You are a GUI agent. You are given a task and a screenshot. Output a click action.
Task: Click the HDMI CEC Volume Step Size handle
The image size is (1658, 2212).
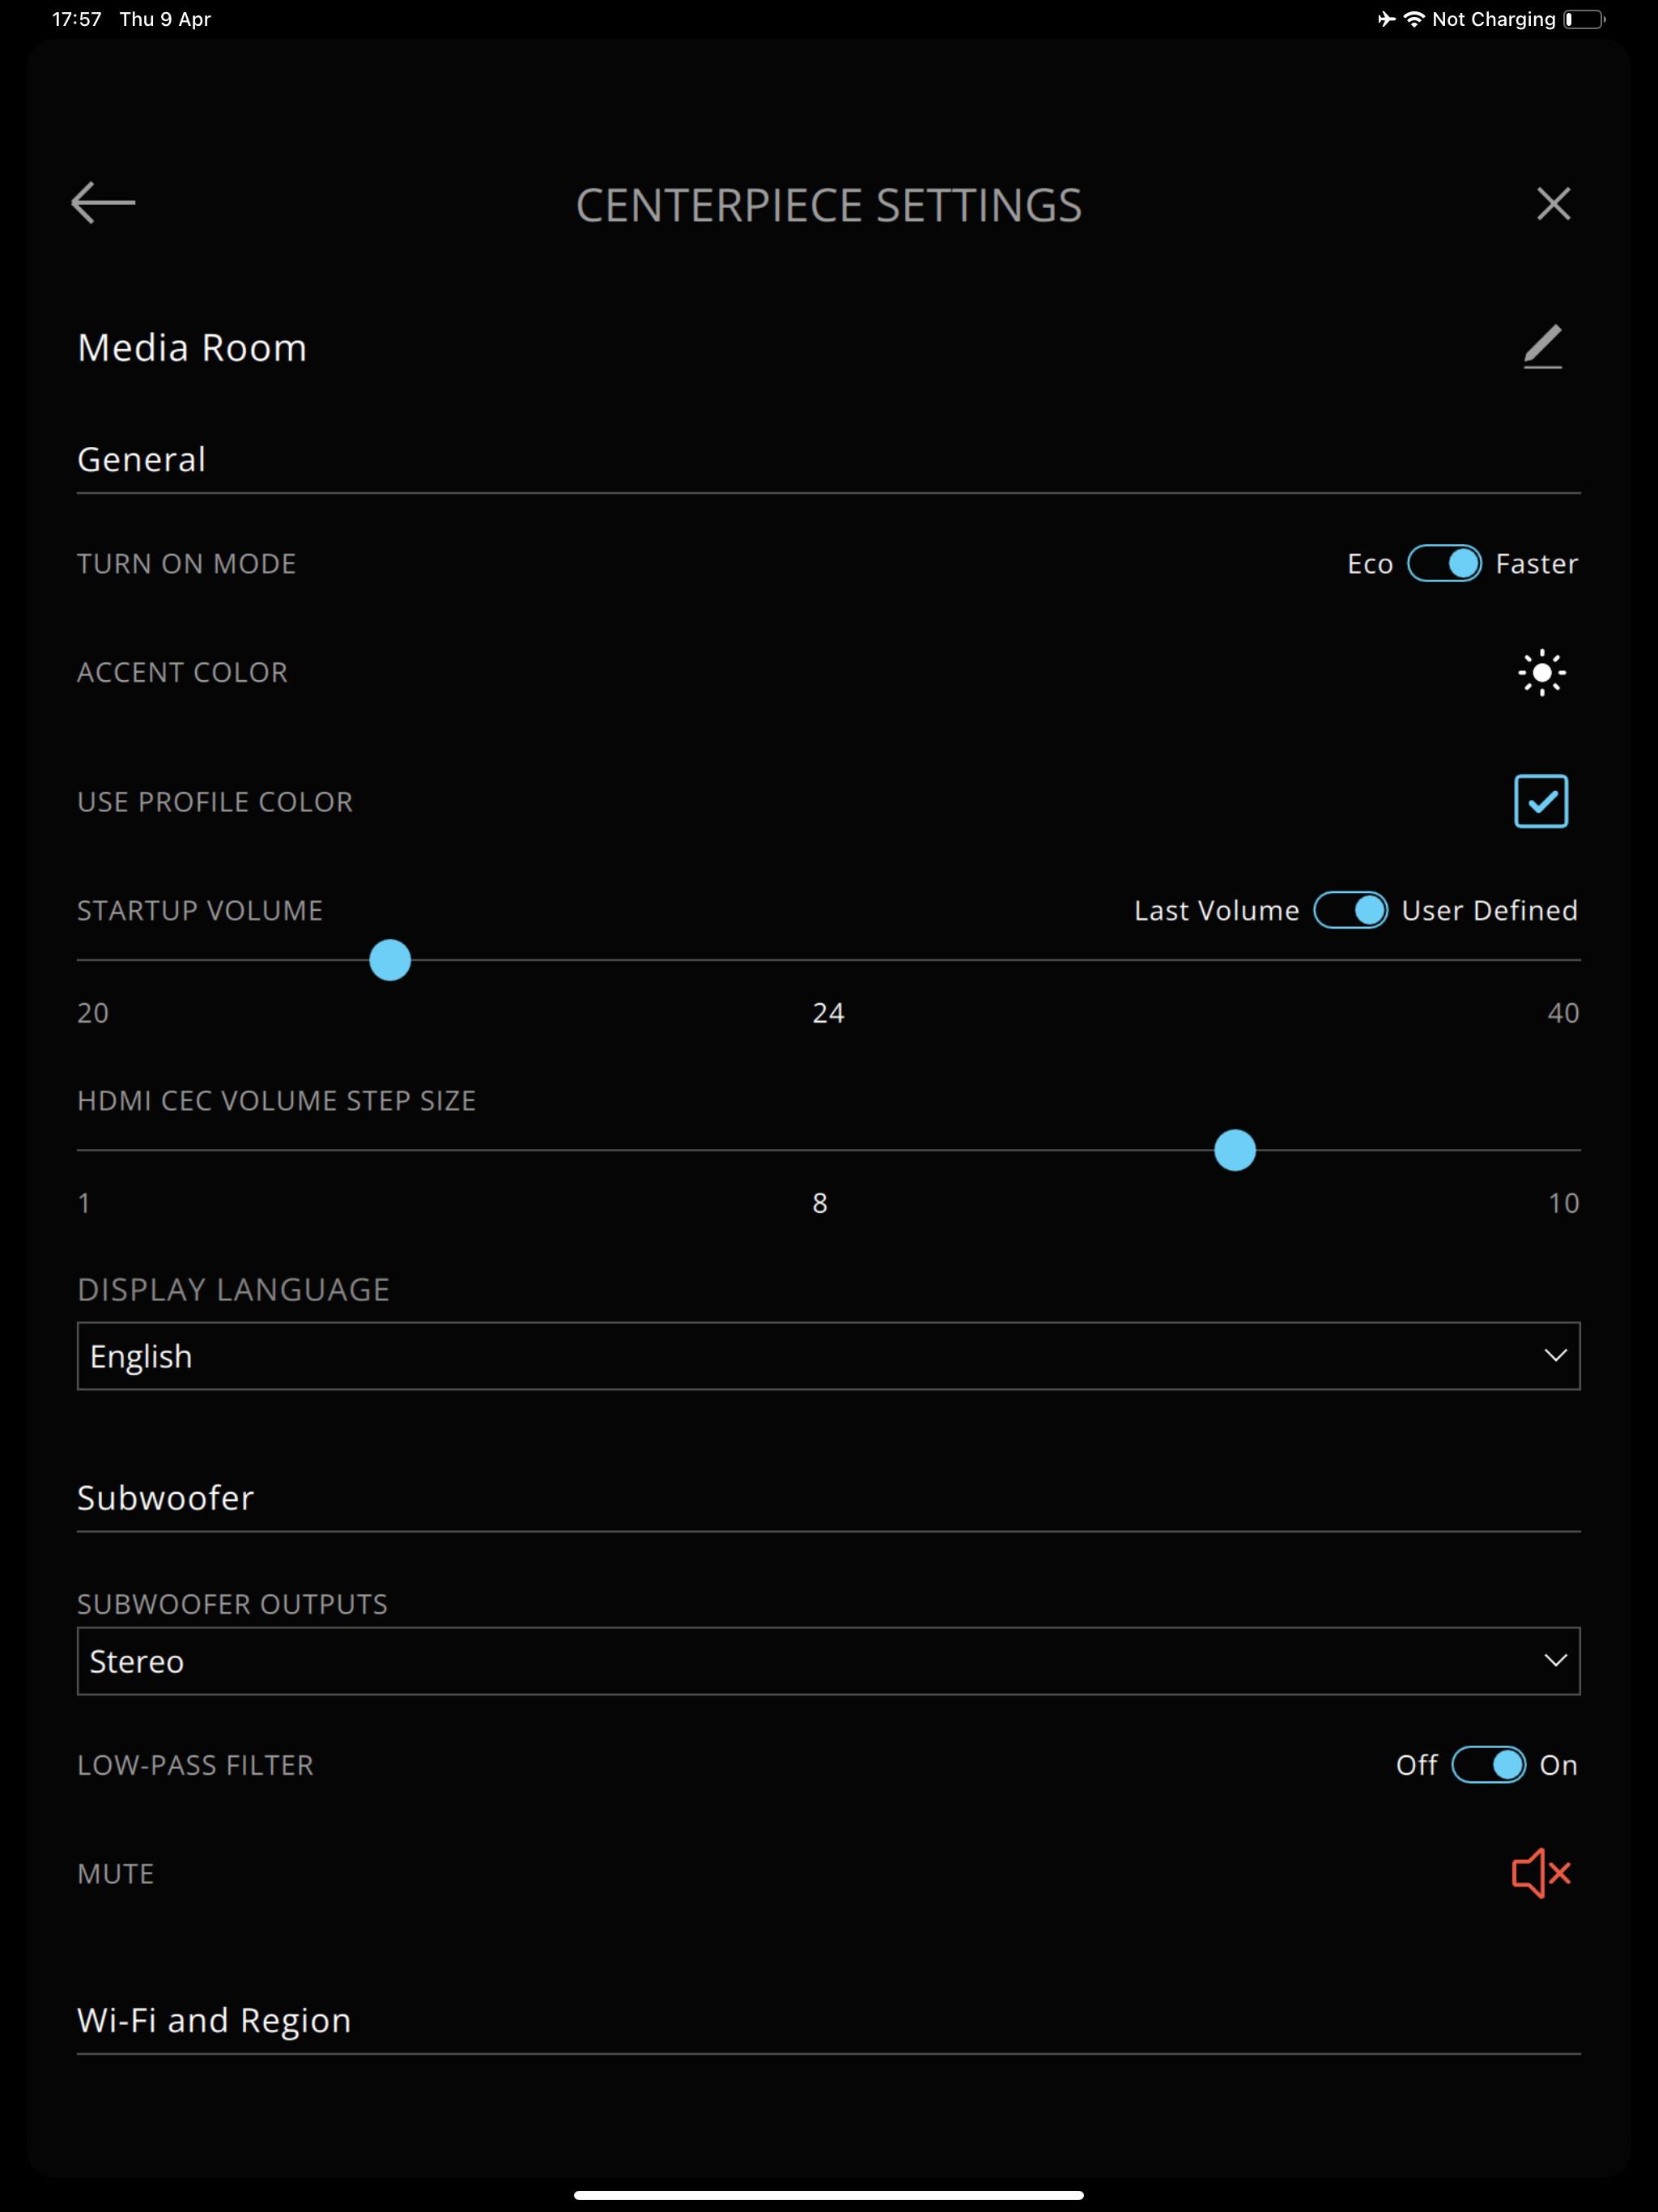[1235, 1150]
